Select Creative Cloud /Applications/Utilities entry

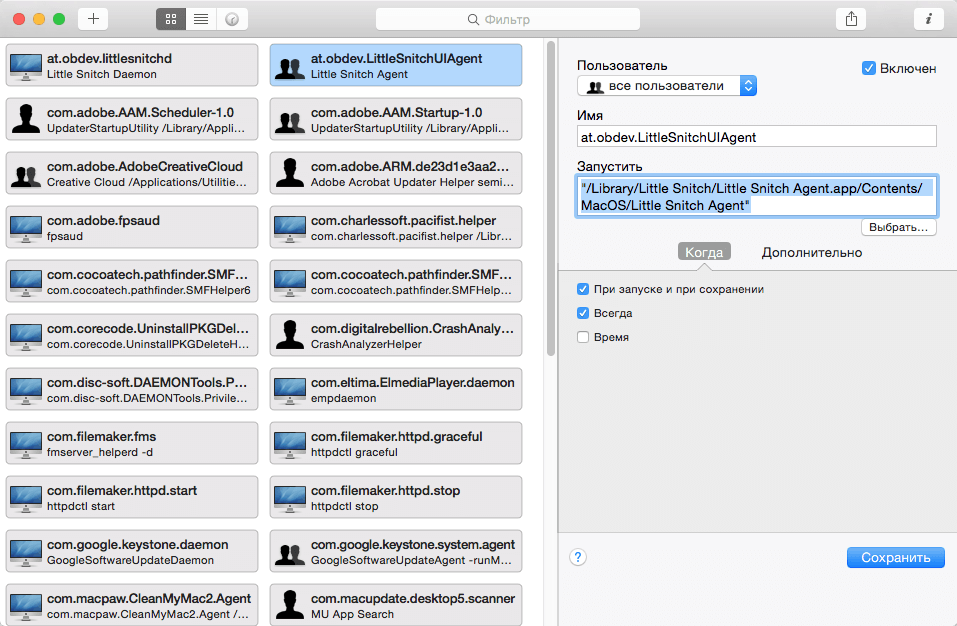pos(132,173)
